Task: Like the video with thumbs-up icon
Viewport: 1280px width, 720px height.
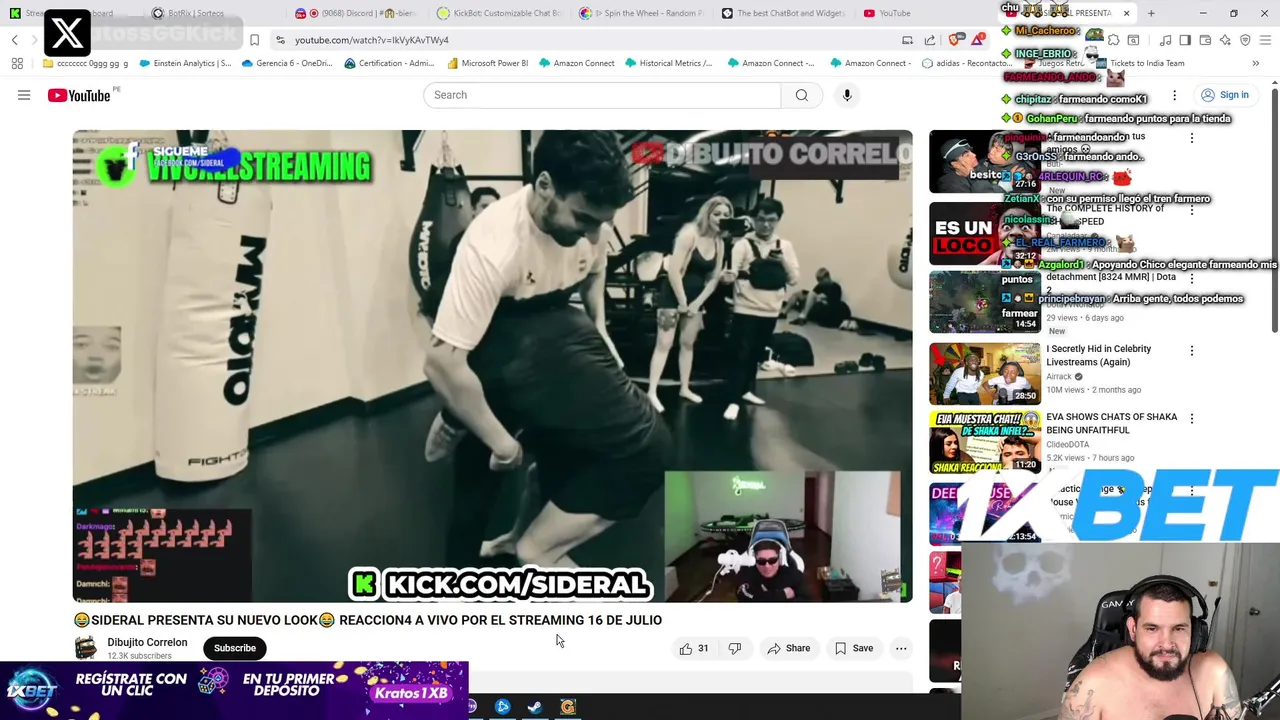Action: (x=694, y=648)
